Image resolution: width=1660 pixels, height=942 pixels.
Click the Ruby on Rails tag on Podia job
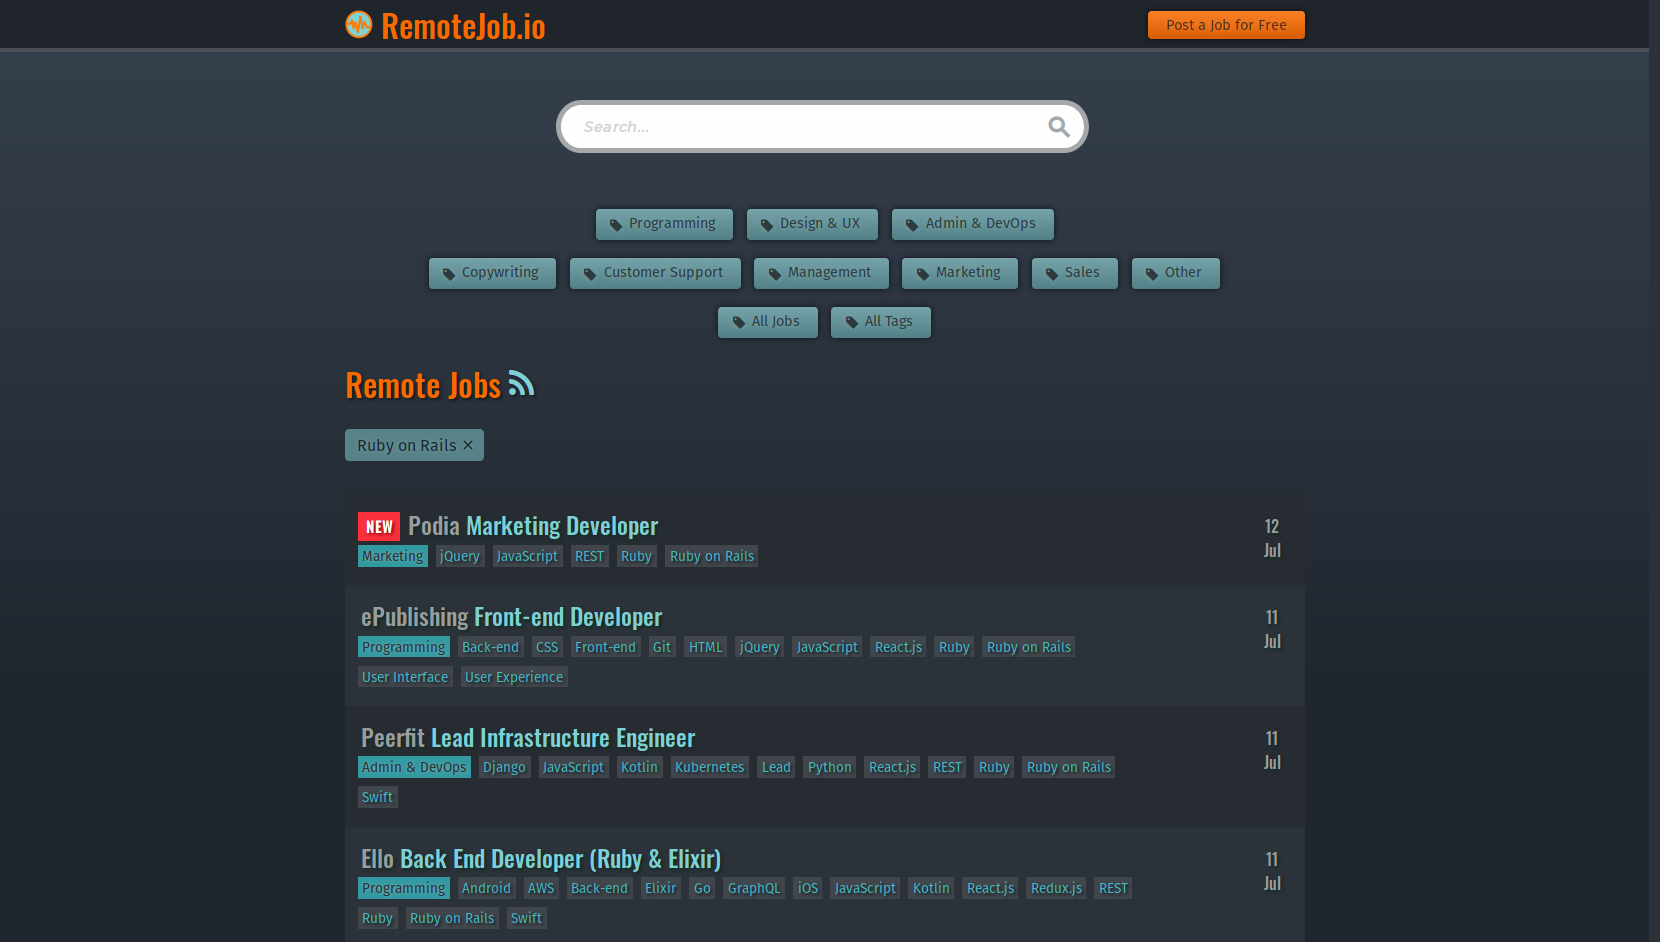click(x=712, y=556)
